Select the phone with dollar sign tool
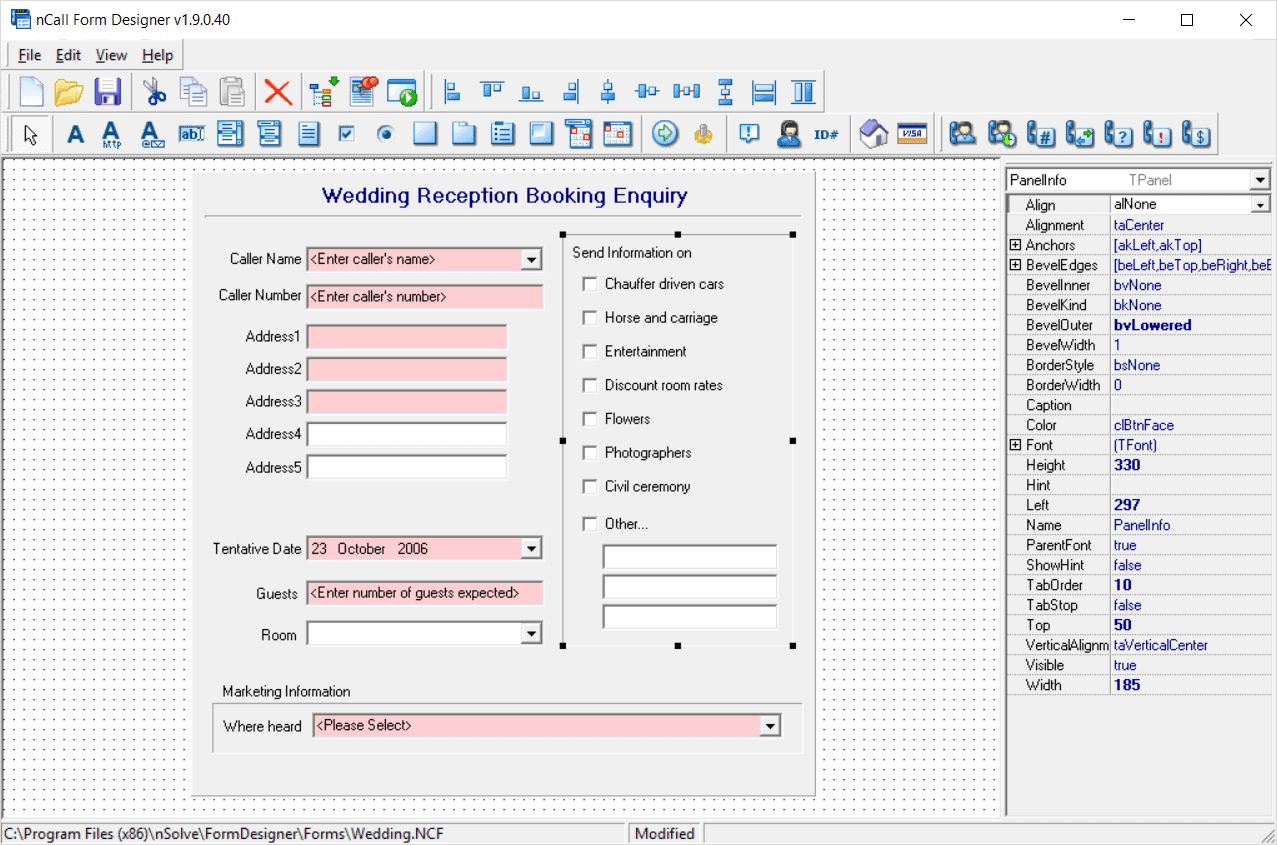 click(x=1197, y=133)
